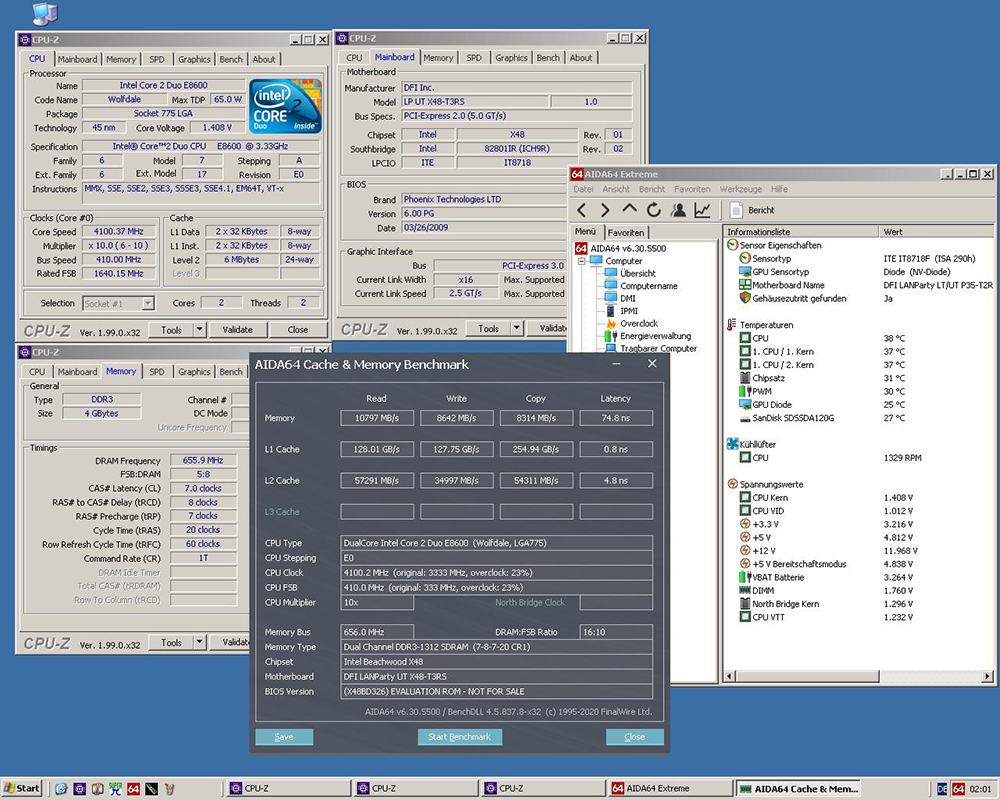Select the North Bridge Kern voltage row
The image size is (1000, 800).
pos(860,604)
